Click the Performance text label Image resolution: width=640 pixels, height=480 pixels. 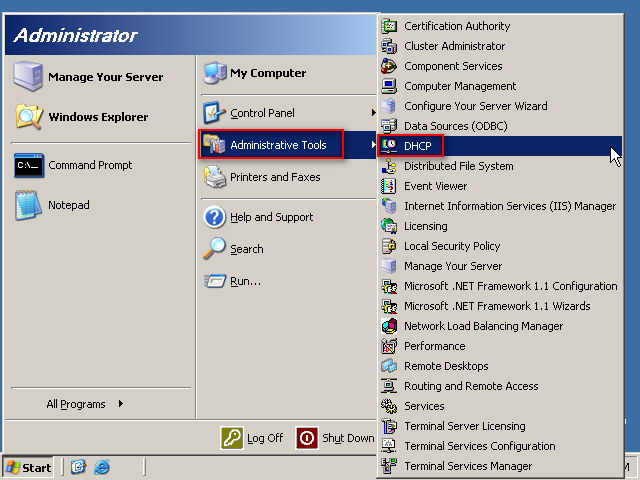[435, 346]
